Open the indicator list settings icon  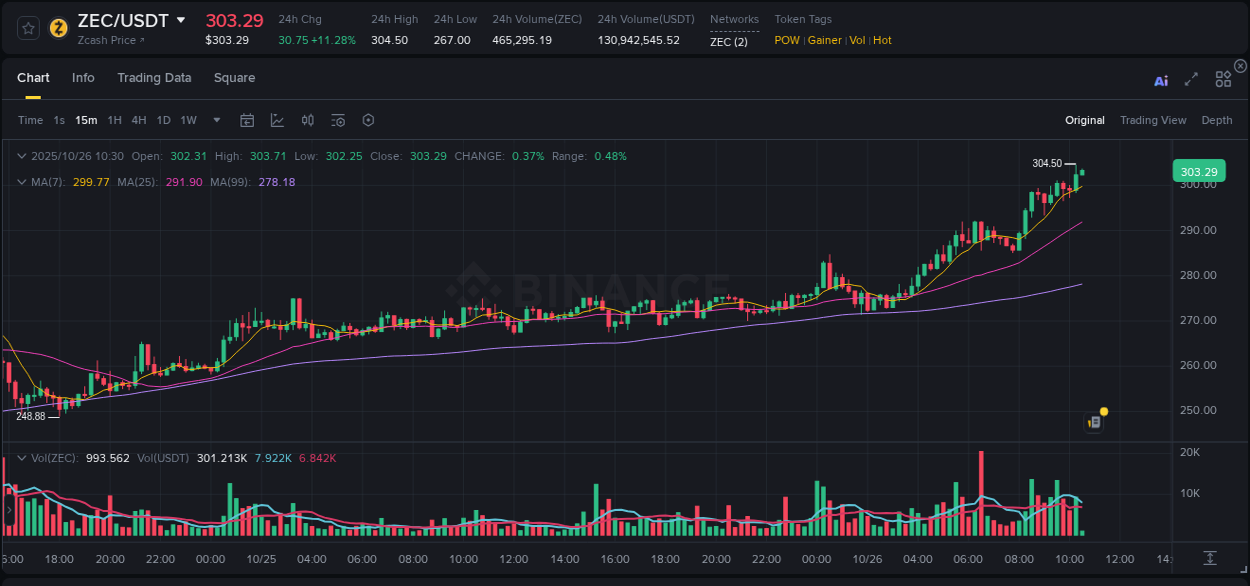pyautogui.click(x=338, y=120)
